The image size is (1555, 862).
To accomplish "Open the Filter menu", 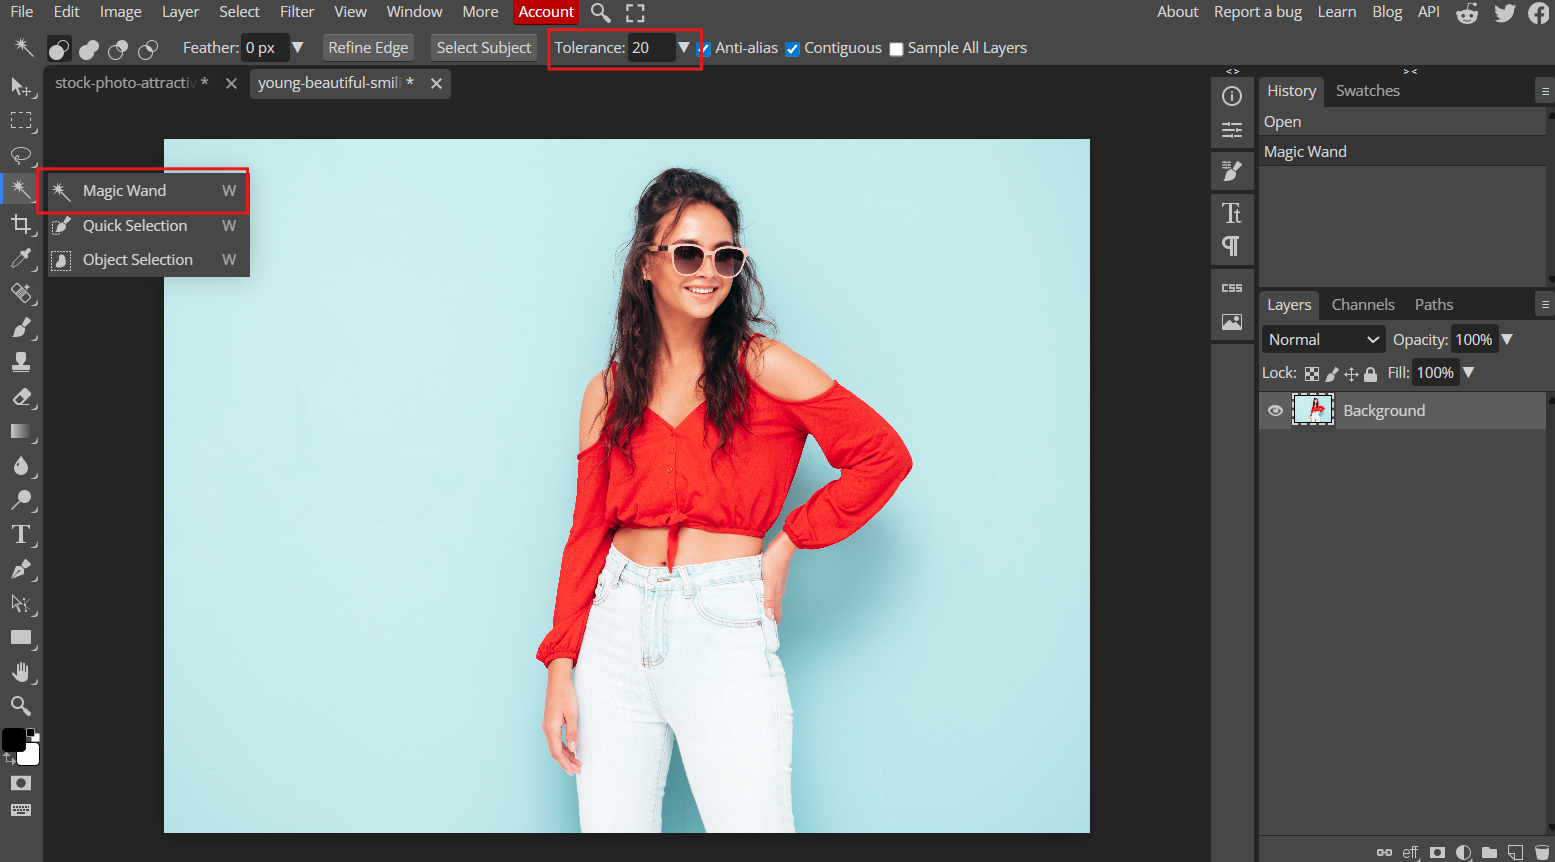I will pos(296,11).
